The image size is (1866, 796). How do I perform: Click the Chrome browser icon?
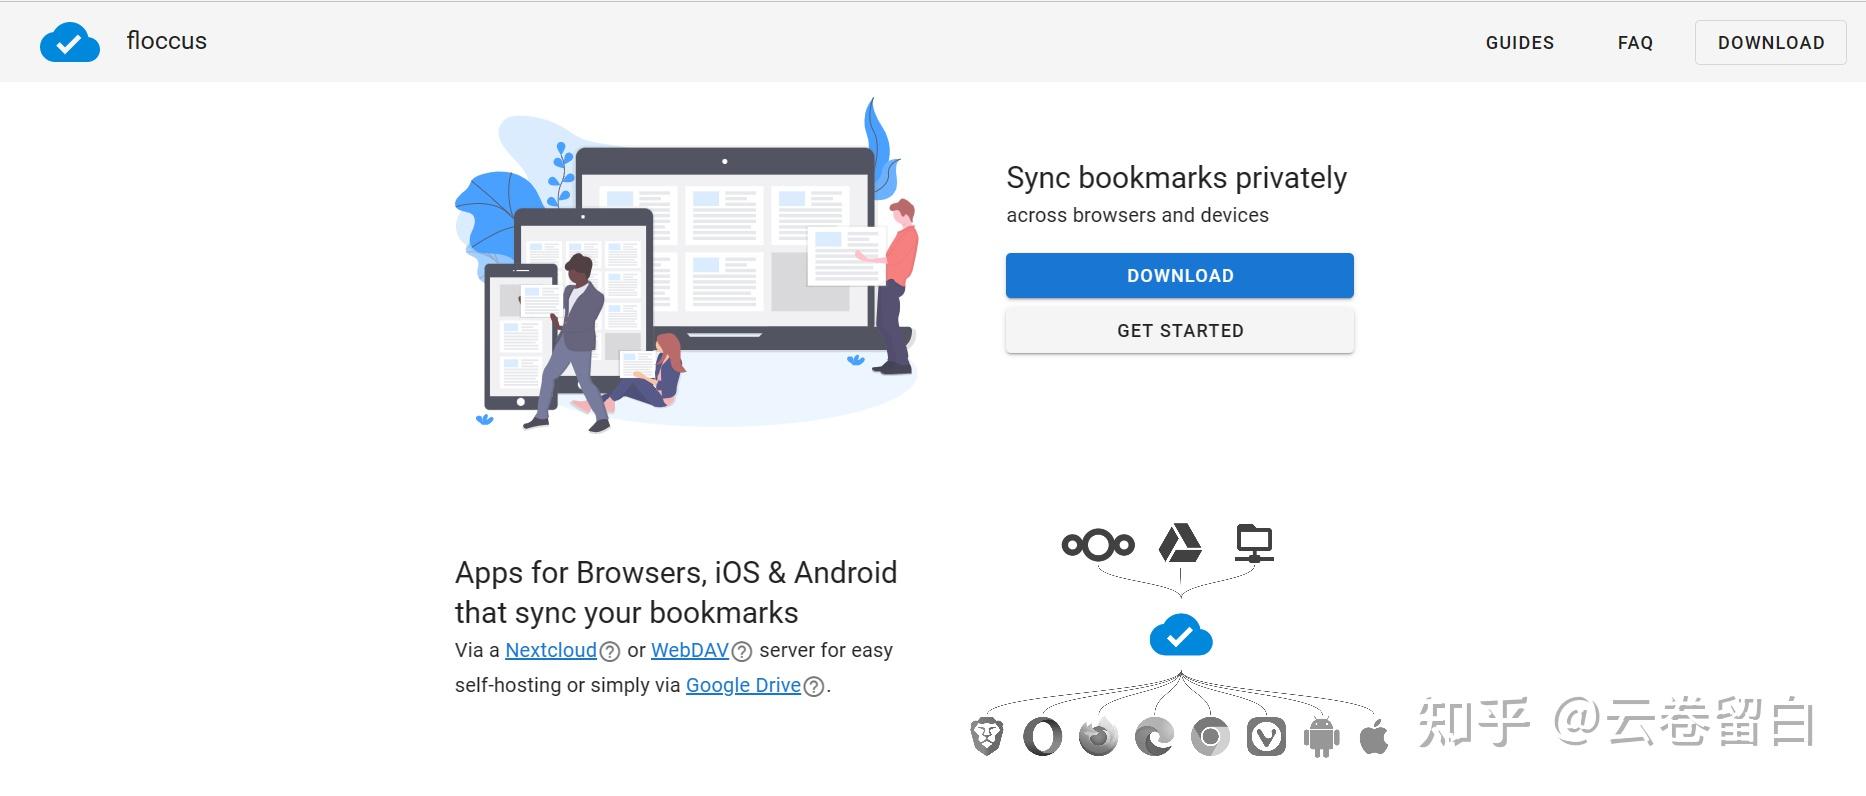(x=1210, y=737)
